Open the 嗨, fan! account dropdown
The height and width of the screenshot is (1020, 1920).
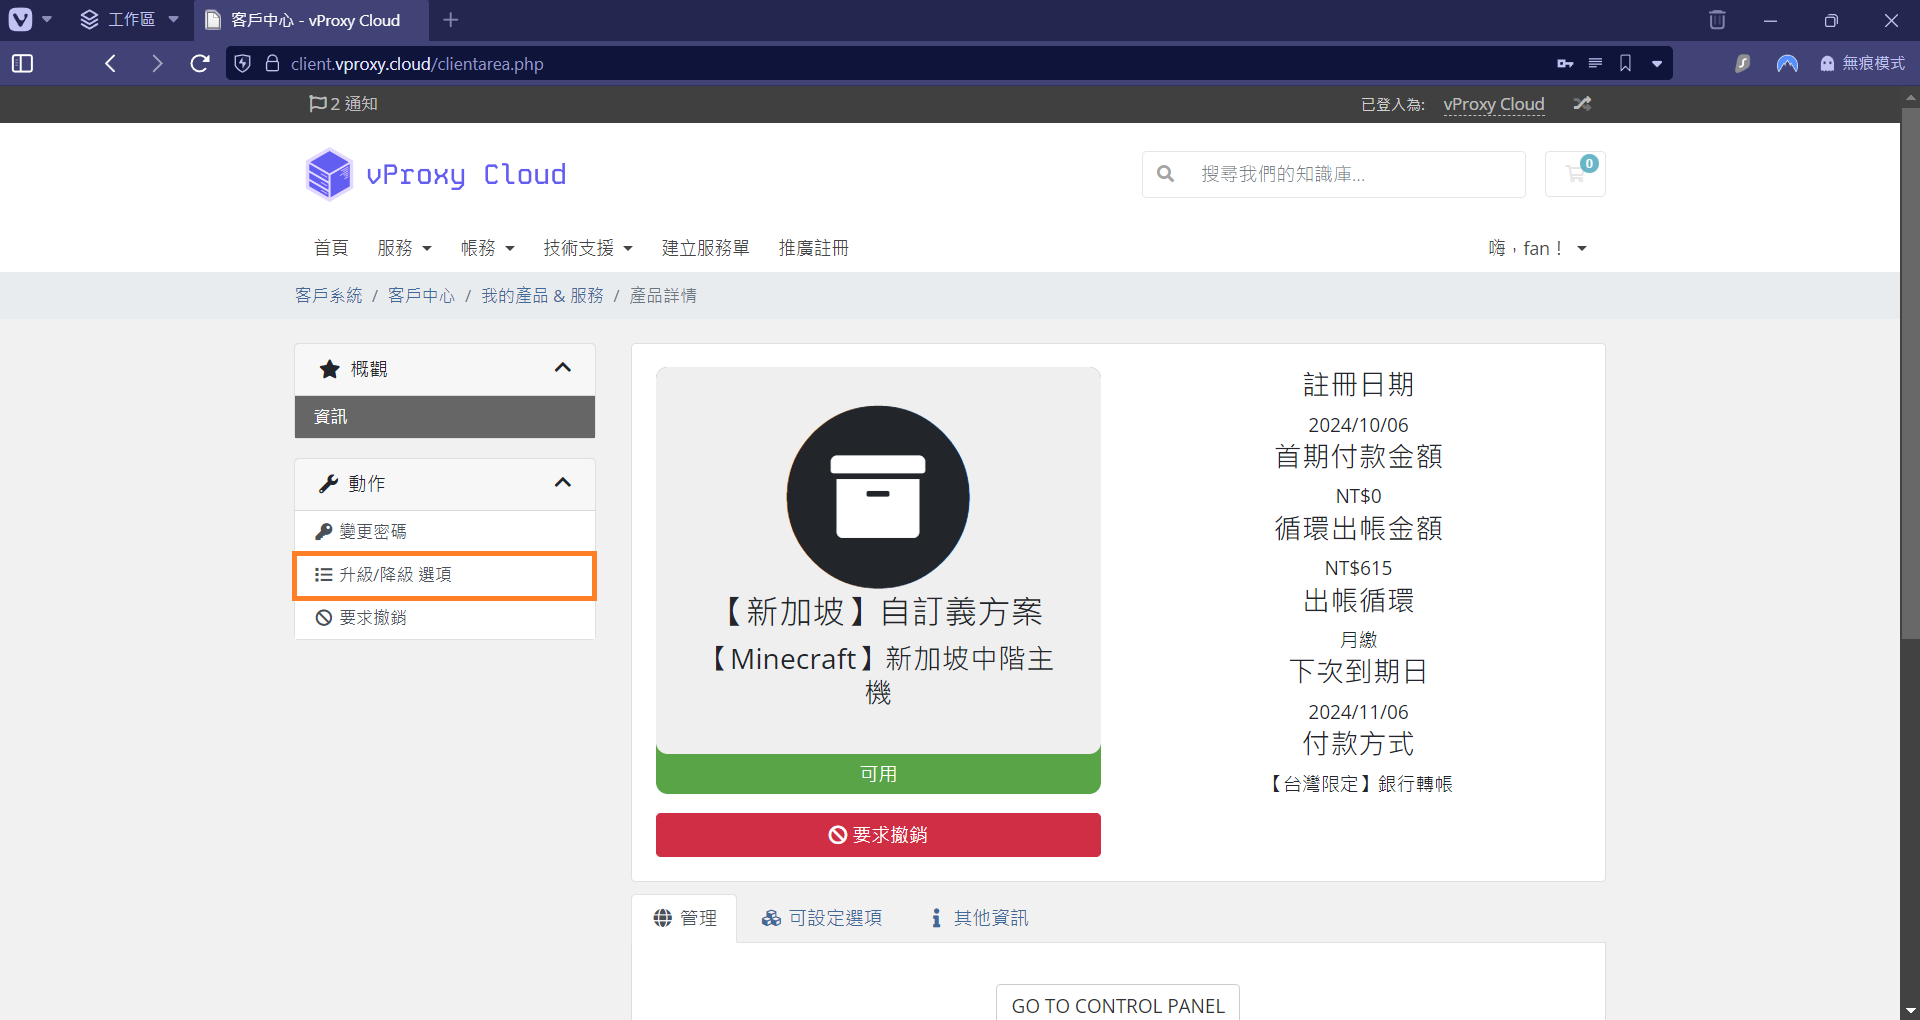1537,248
